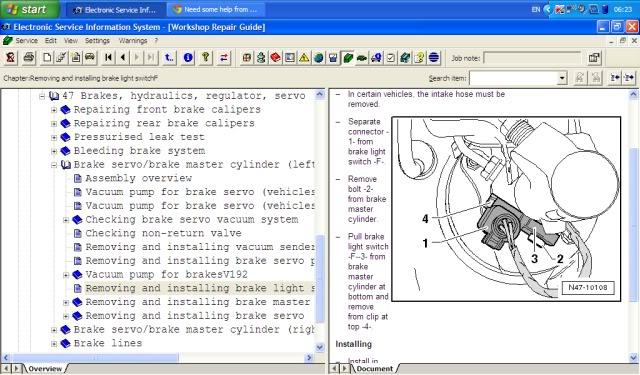Click the red and blue swap arrows icon
The width and height of the screenshot is (640, 375).
(224, 58)
